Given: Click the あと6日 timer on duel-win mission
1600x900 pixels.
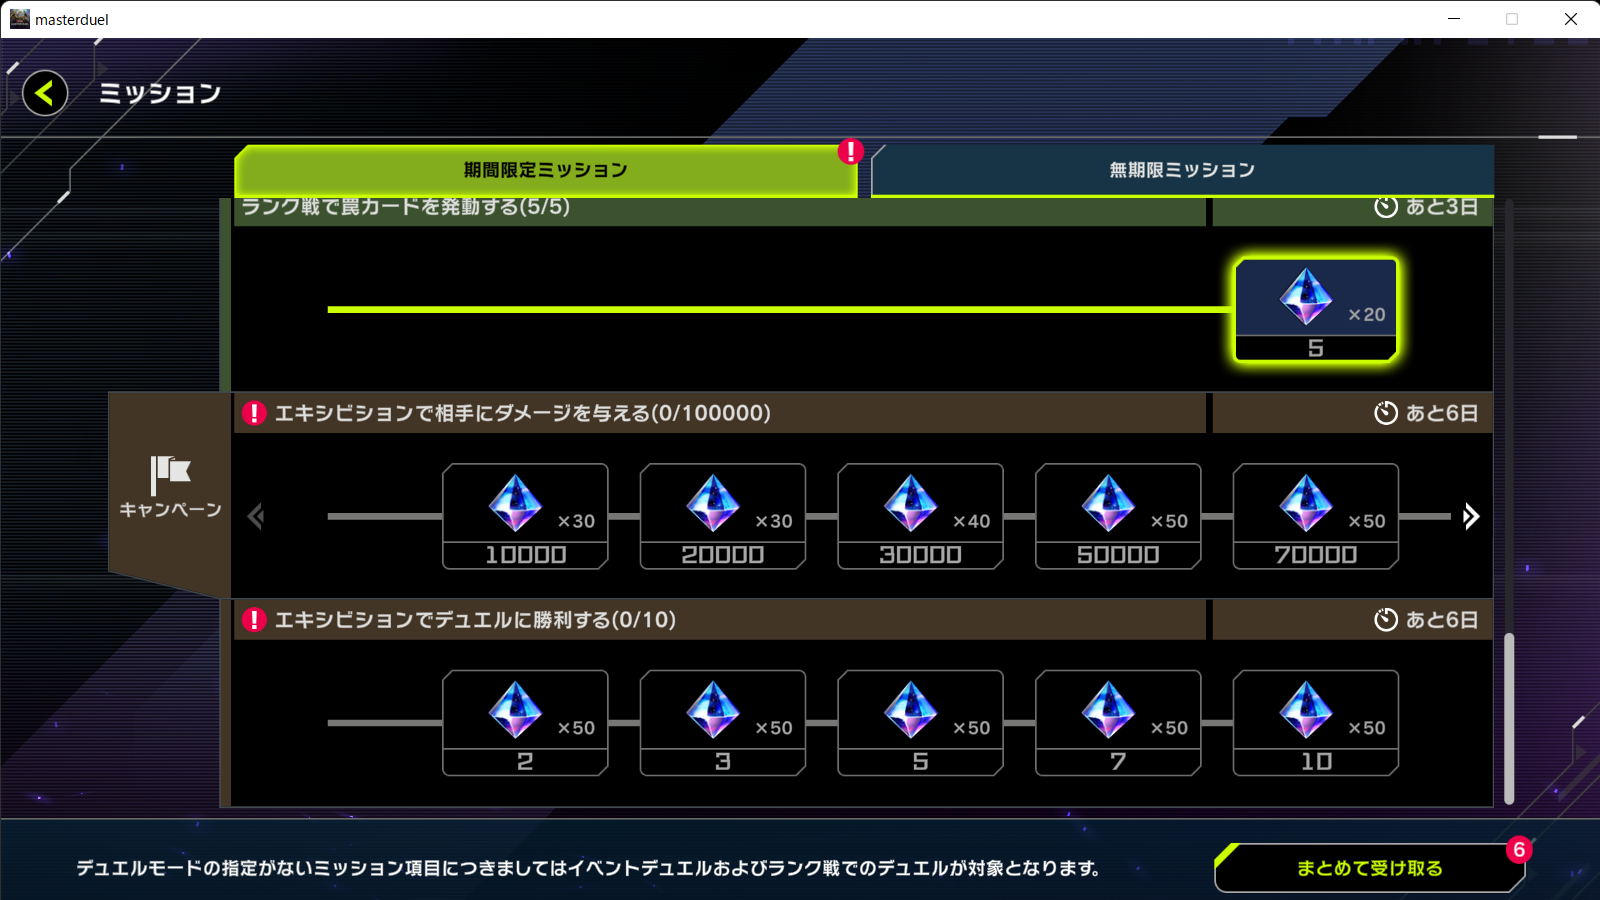Looking at the screenshot, I should pyautogui.click(x=1426, y=620).
